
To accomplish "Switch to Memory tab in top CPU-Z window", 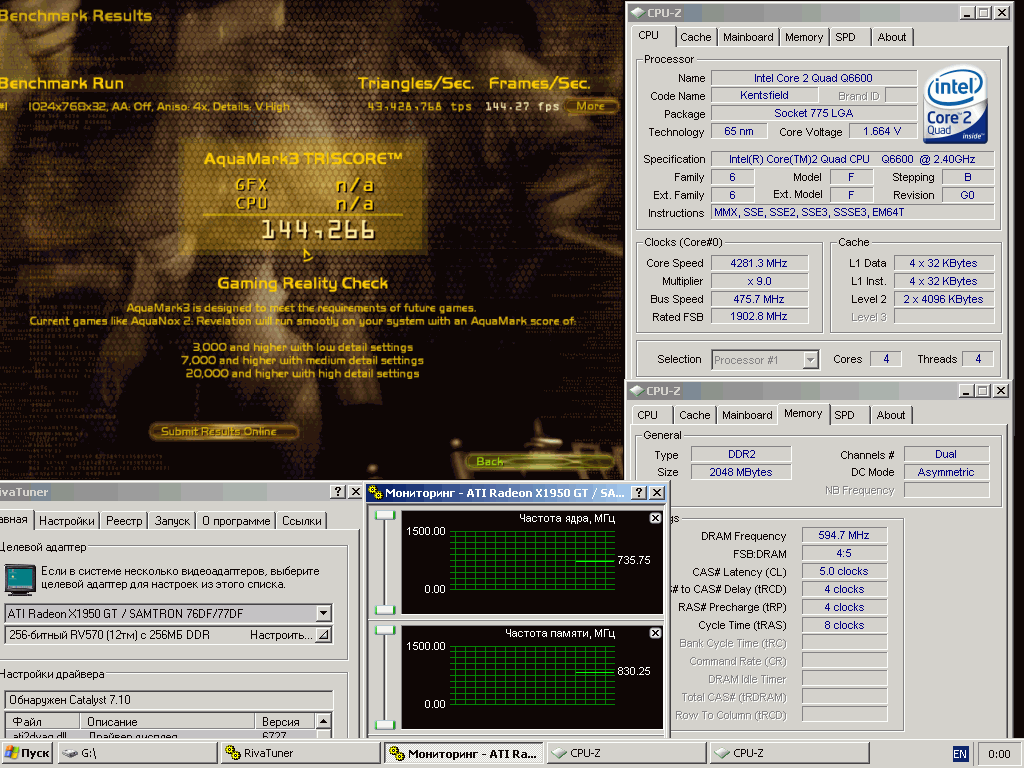I will (804, 37).
